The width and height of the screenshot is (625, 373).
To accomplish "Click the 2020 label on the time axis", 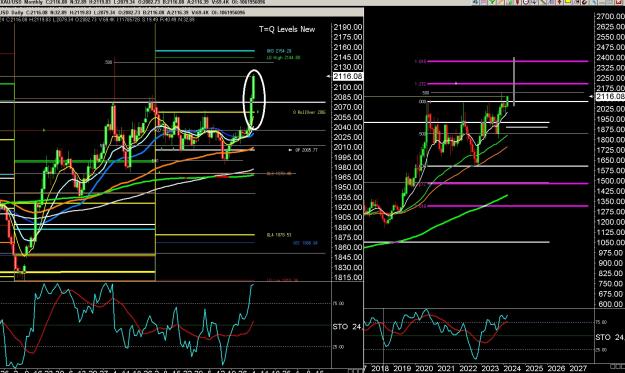I will point(424,368).
